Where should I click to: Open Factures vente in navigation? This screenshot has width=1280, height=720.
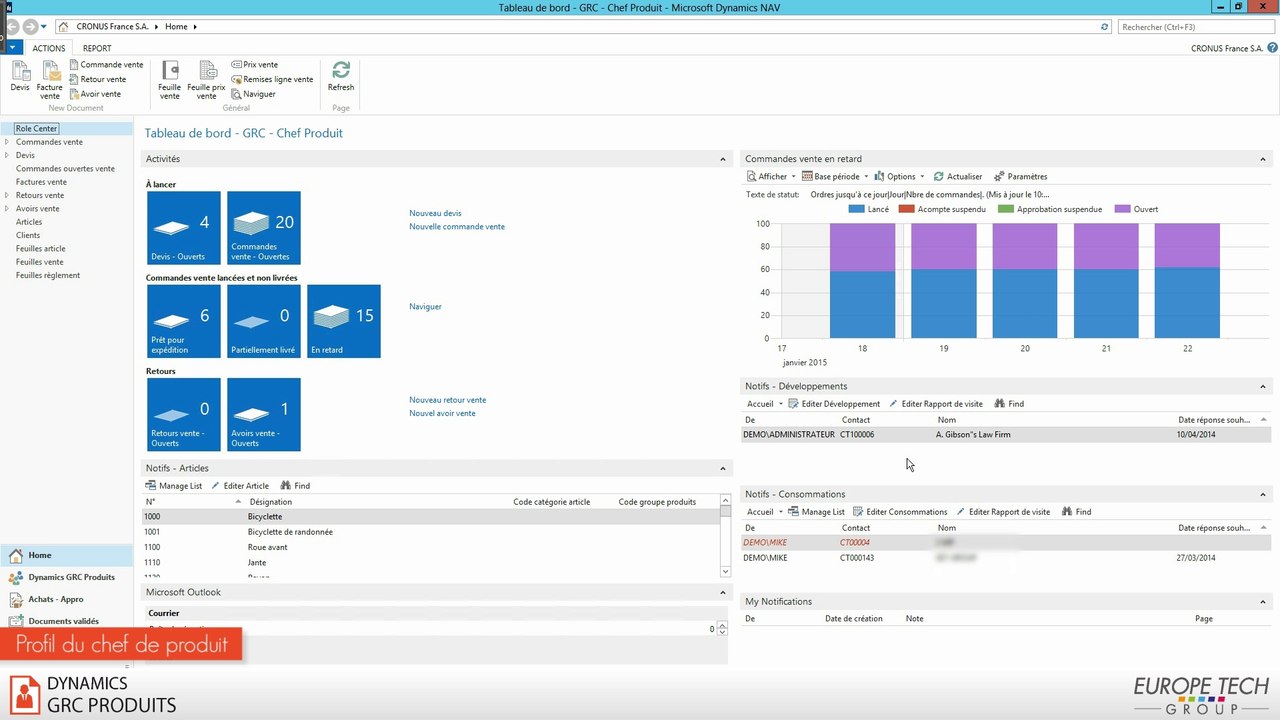click(41, 182)
